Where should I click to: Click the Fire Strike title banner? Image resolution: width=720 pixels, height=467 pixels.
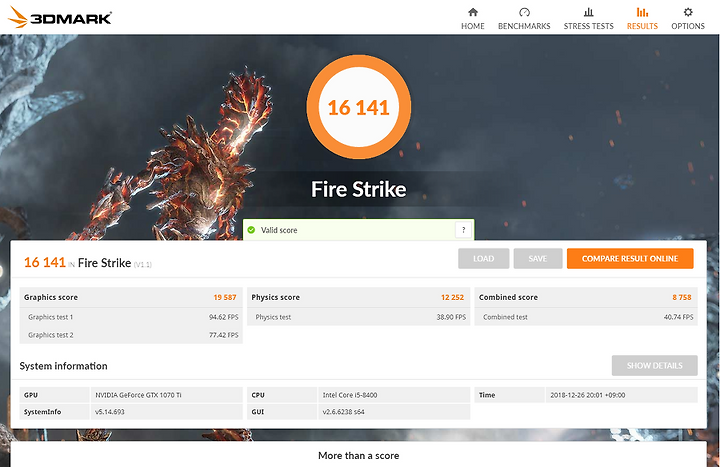point(359,189)
